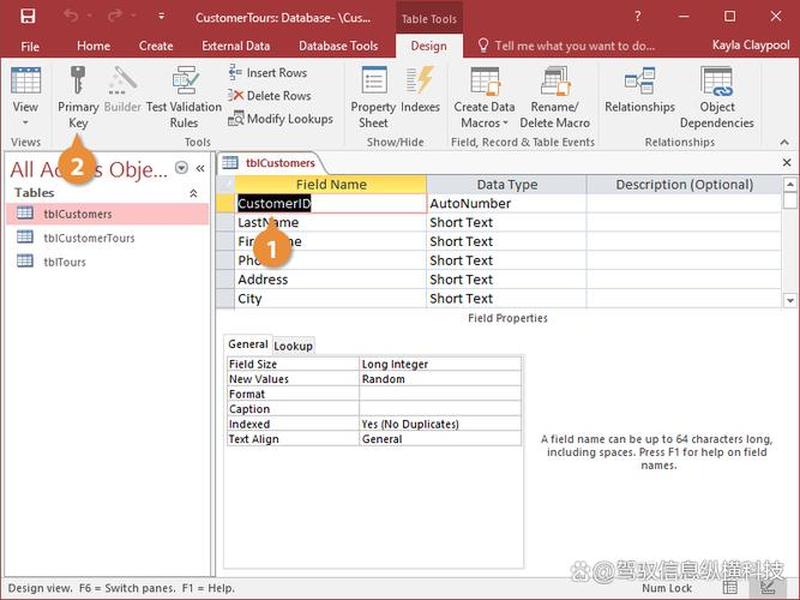
Task: Select the Table Tools contextual tab label
Action: pos(429,19)
